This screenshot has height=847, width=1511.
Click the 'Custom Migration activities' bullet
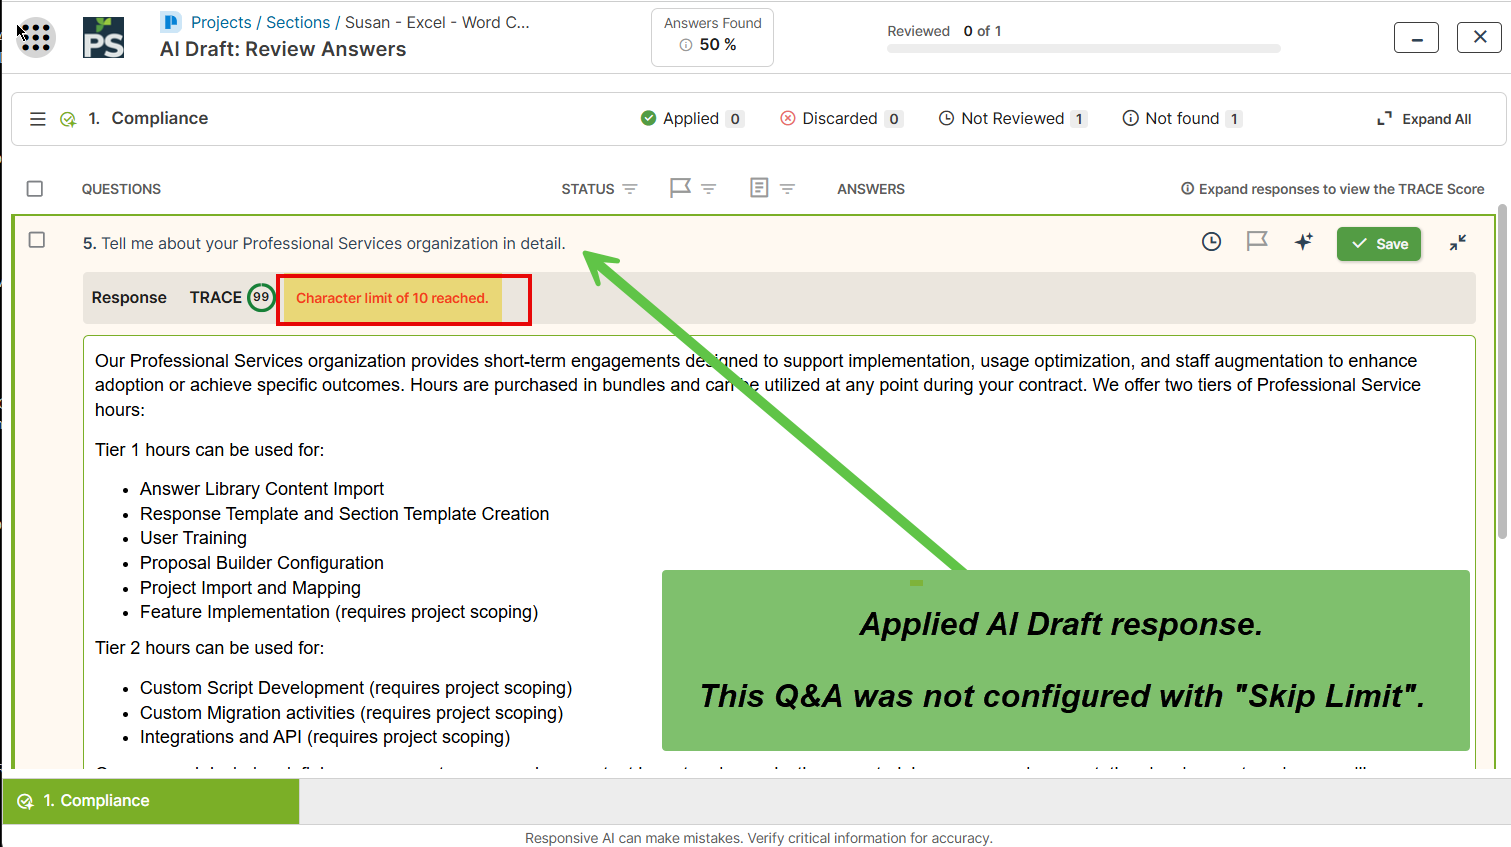[x=352, y=713]
